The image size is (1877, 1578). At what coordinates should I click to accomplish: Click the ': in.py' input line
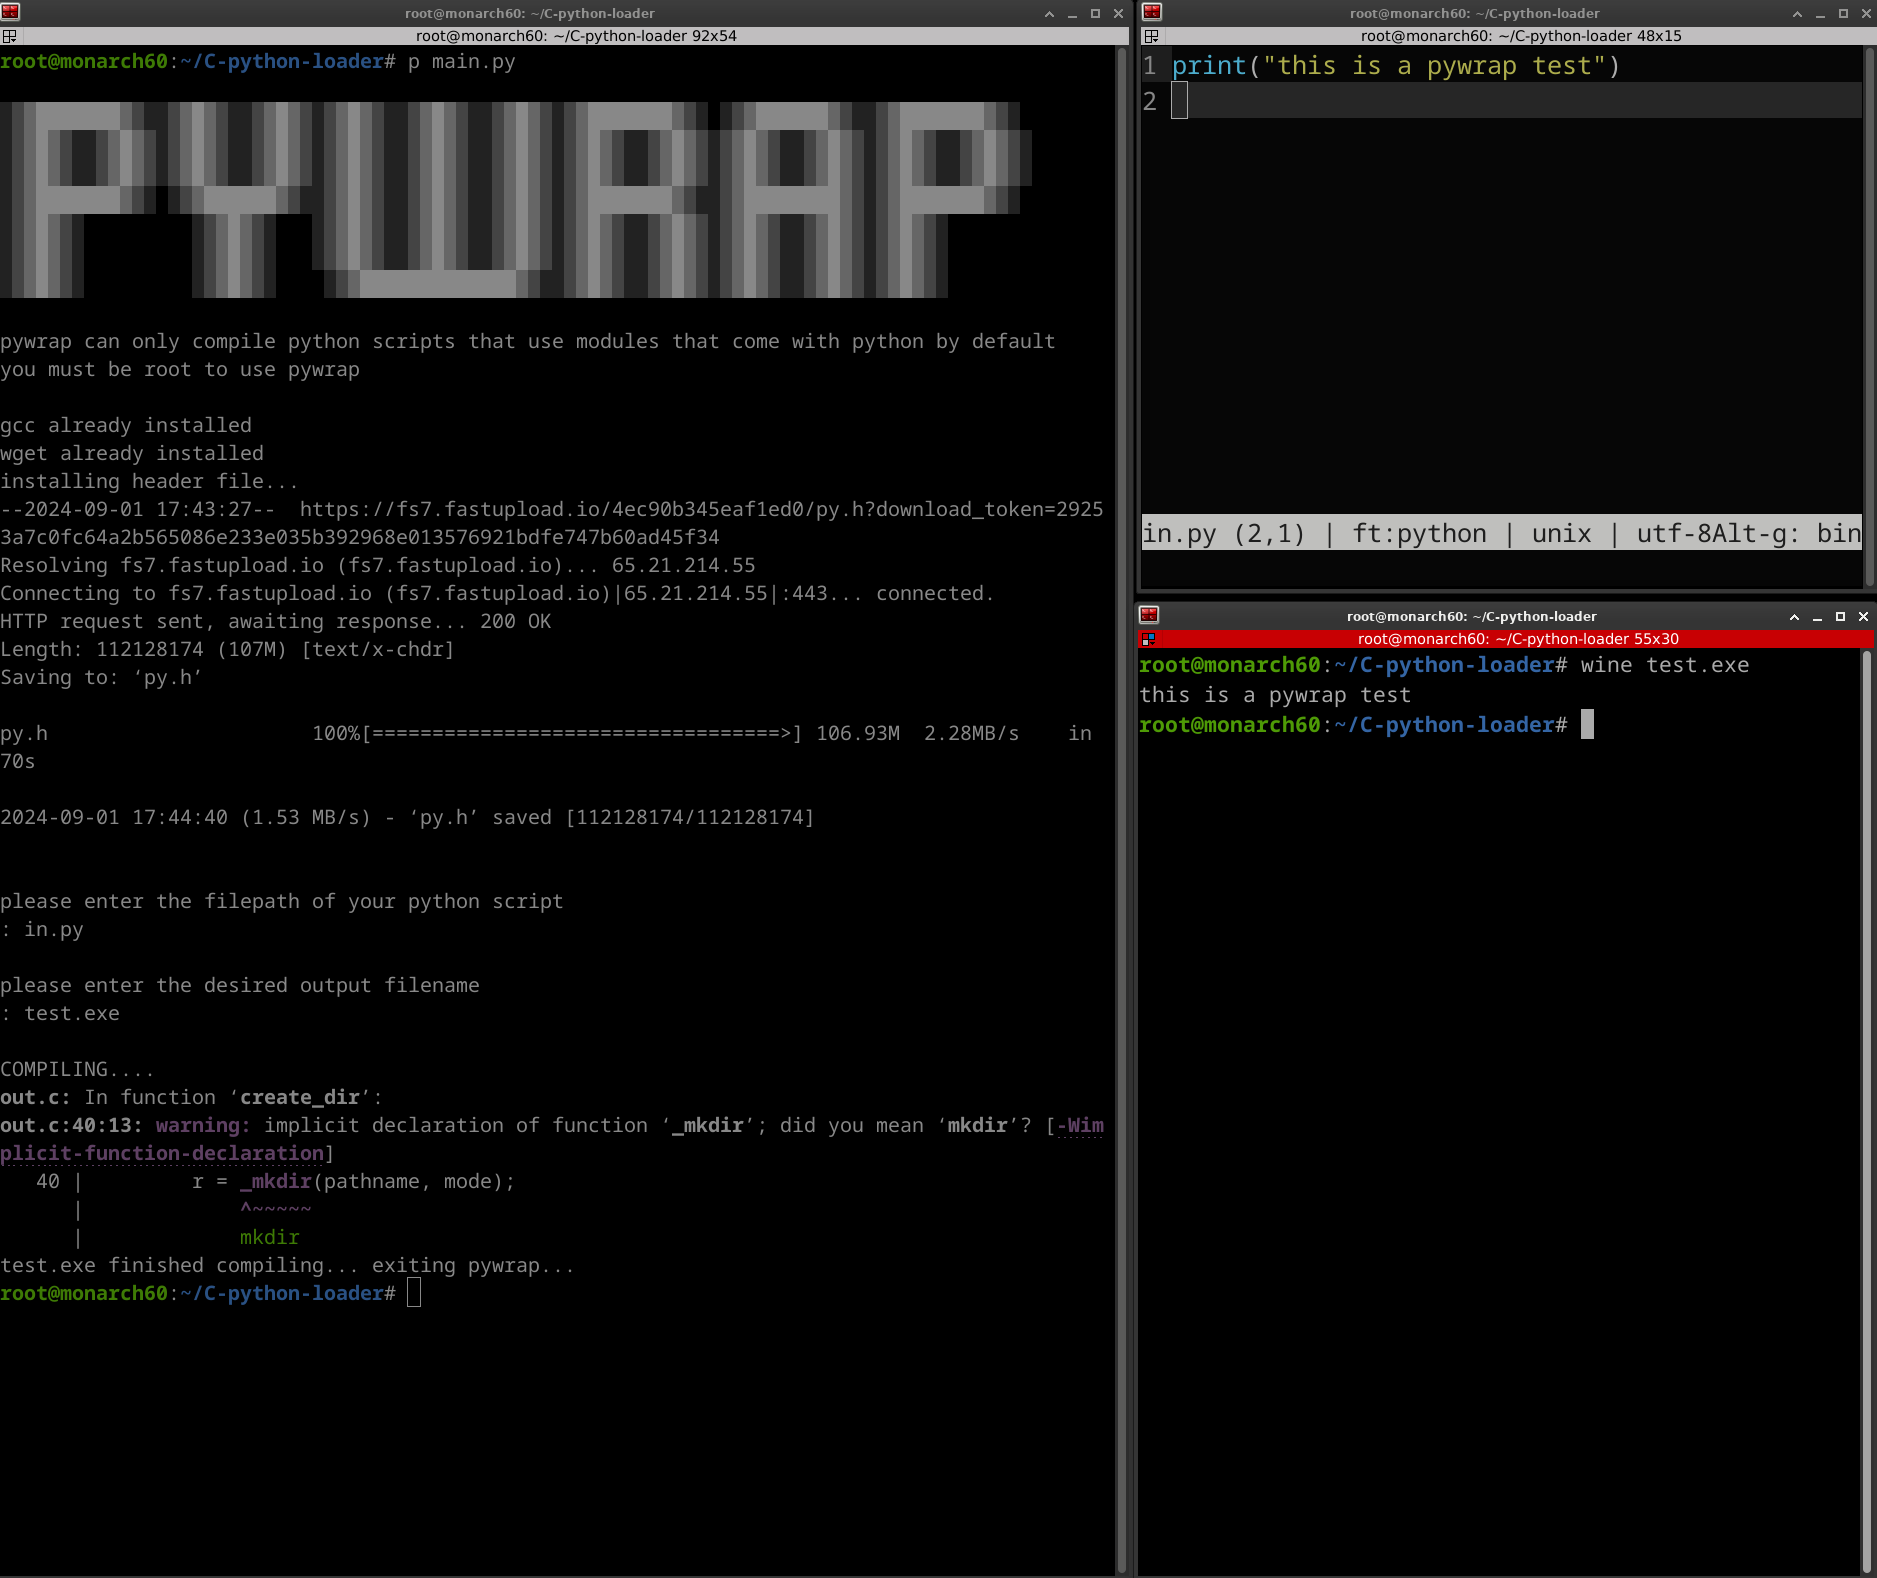point(42,930)
